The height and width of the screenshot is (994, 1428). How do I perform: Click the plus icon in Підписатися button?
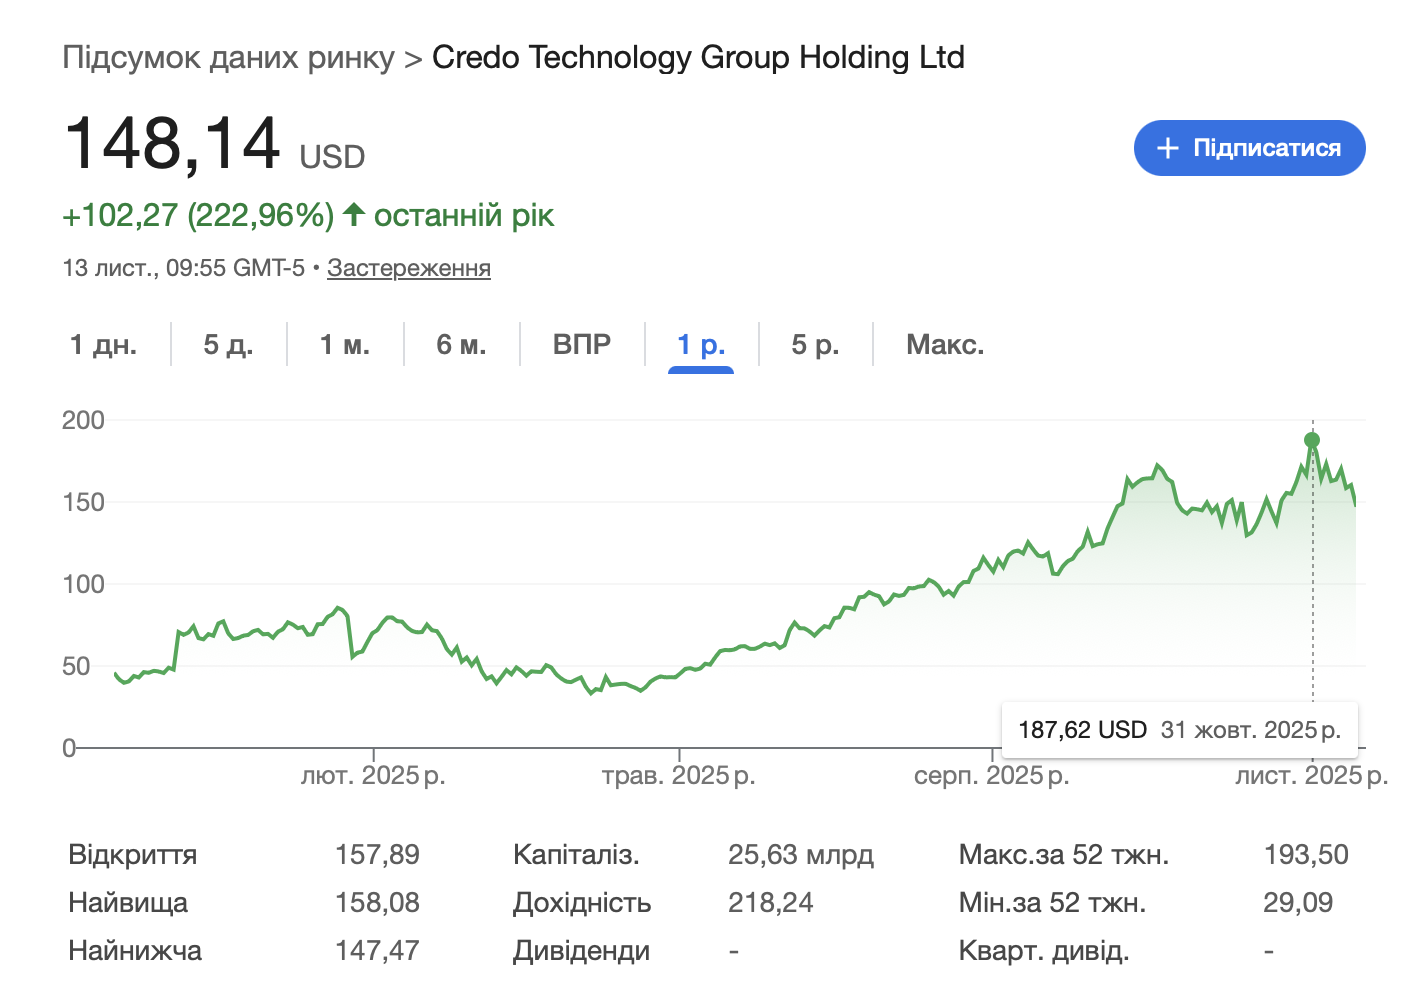pyautogui.click(x=1166, y=147)
